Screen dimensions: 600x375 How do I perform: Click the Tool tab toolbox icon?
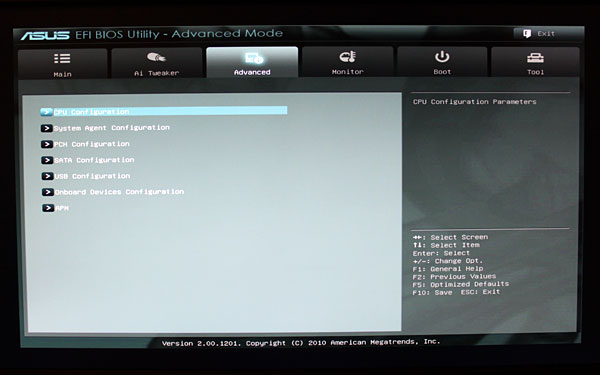pos(535,57)
